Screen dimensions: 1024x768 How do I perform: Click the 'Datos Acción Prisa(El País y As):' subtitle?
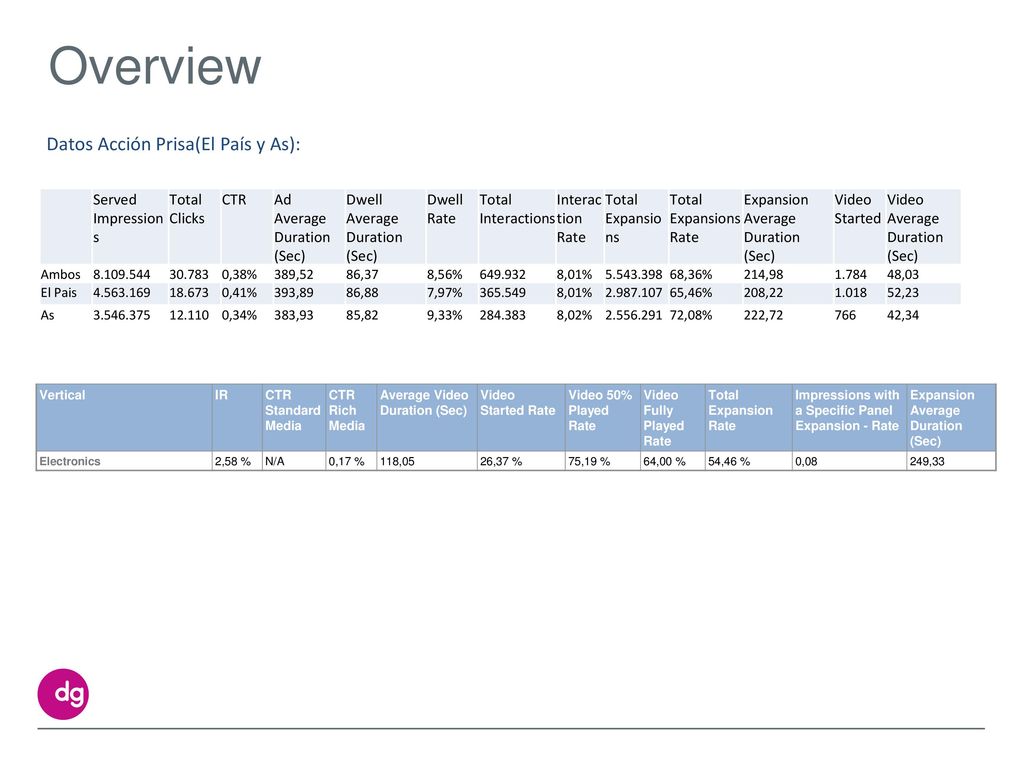(173, 144)
